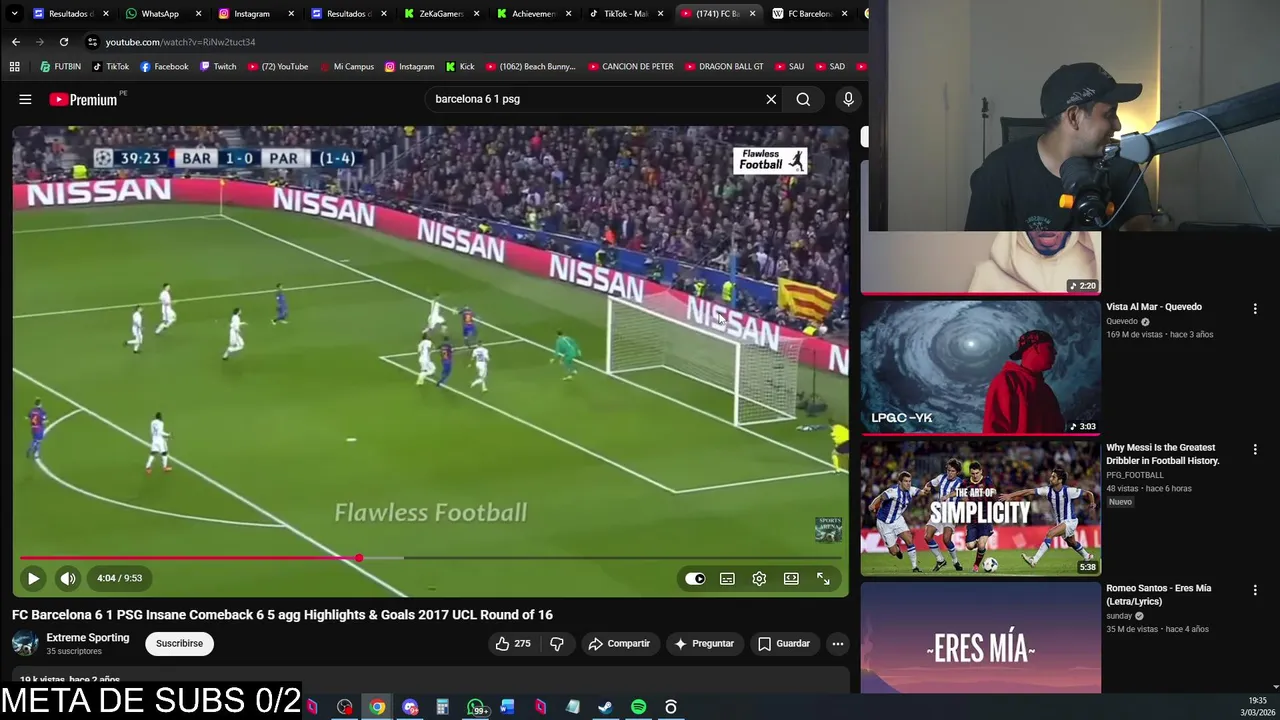The width and height of the screenshot is (1280, 720).
Task: Click the Chrome icon in the taskbar
Action: tap(377, 707)
